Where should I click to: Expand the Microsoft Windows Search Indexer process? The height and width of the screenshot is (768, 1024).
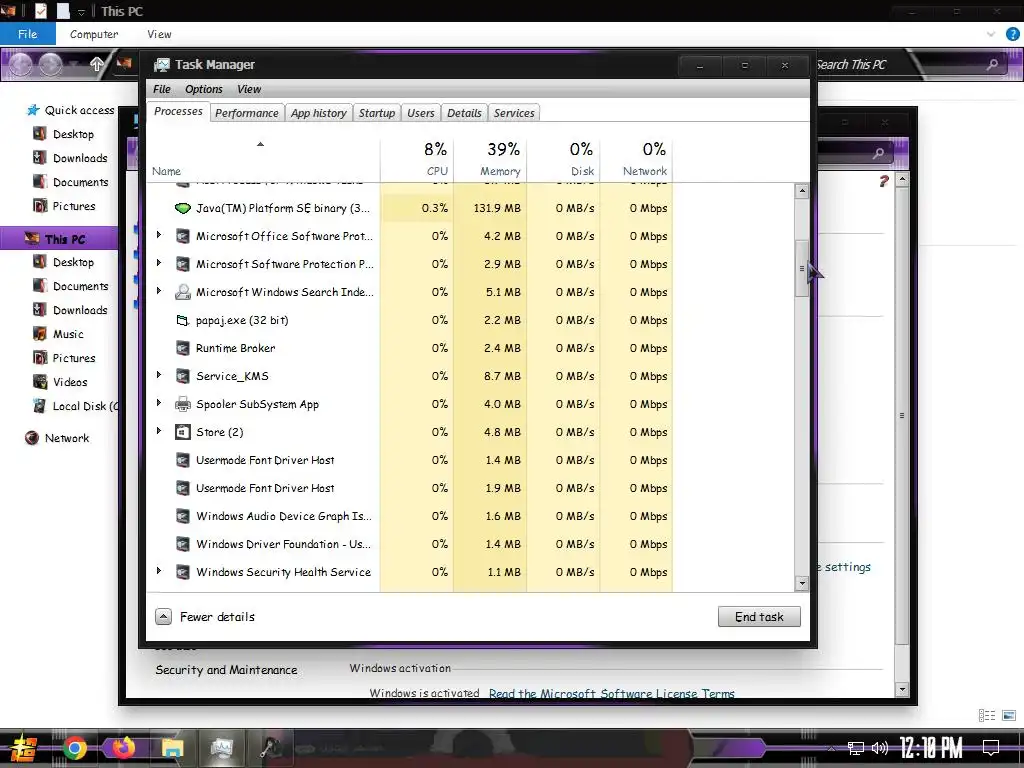pyautogui.click(x=159, y=291)
